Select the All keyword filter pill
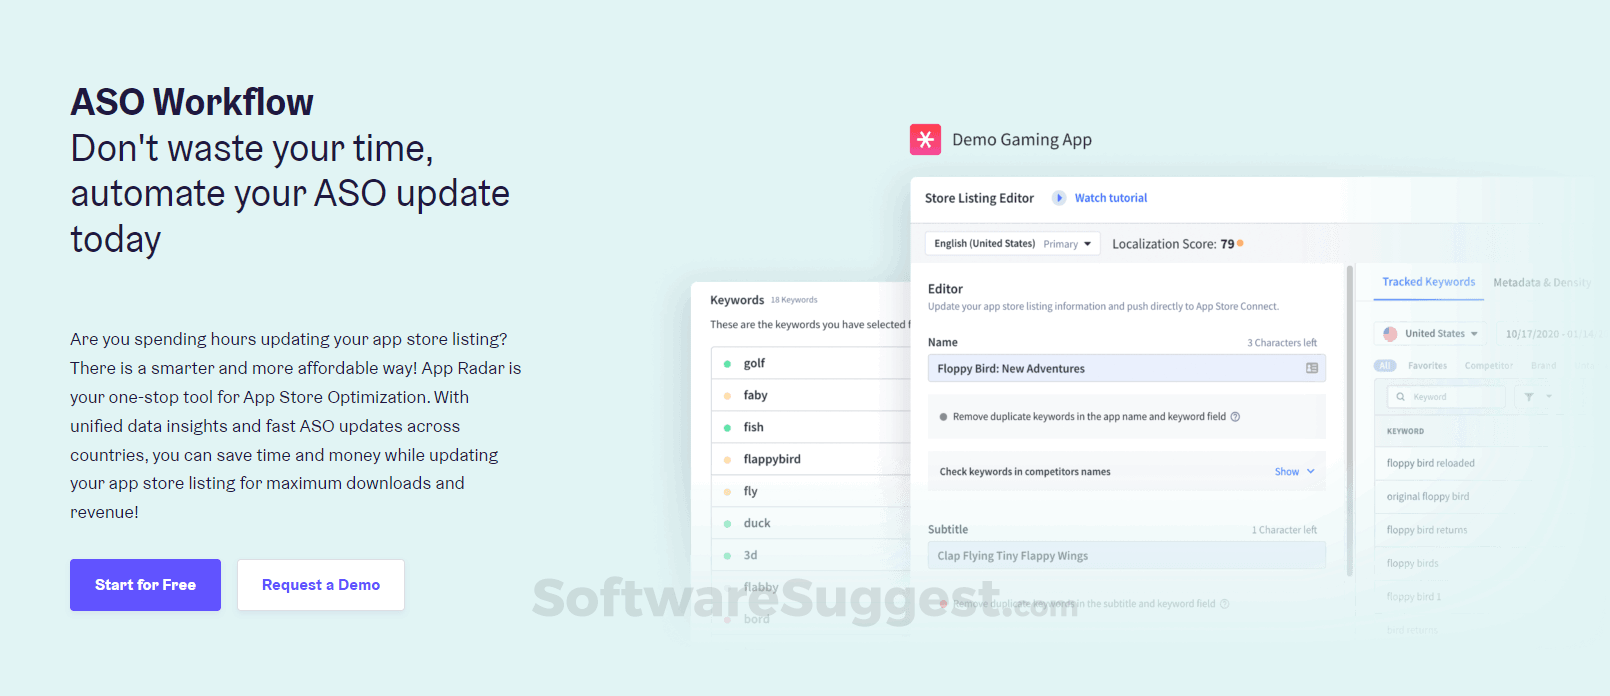Viewport: 1610px width, 696px height. point(1385,366)
